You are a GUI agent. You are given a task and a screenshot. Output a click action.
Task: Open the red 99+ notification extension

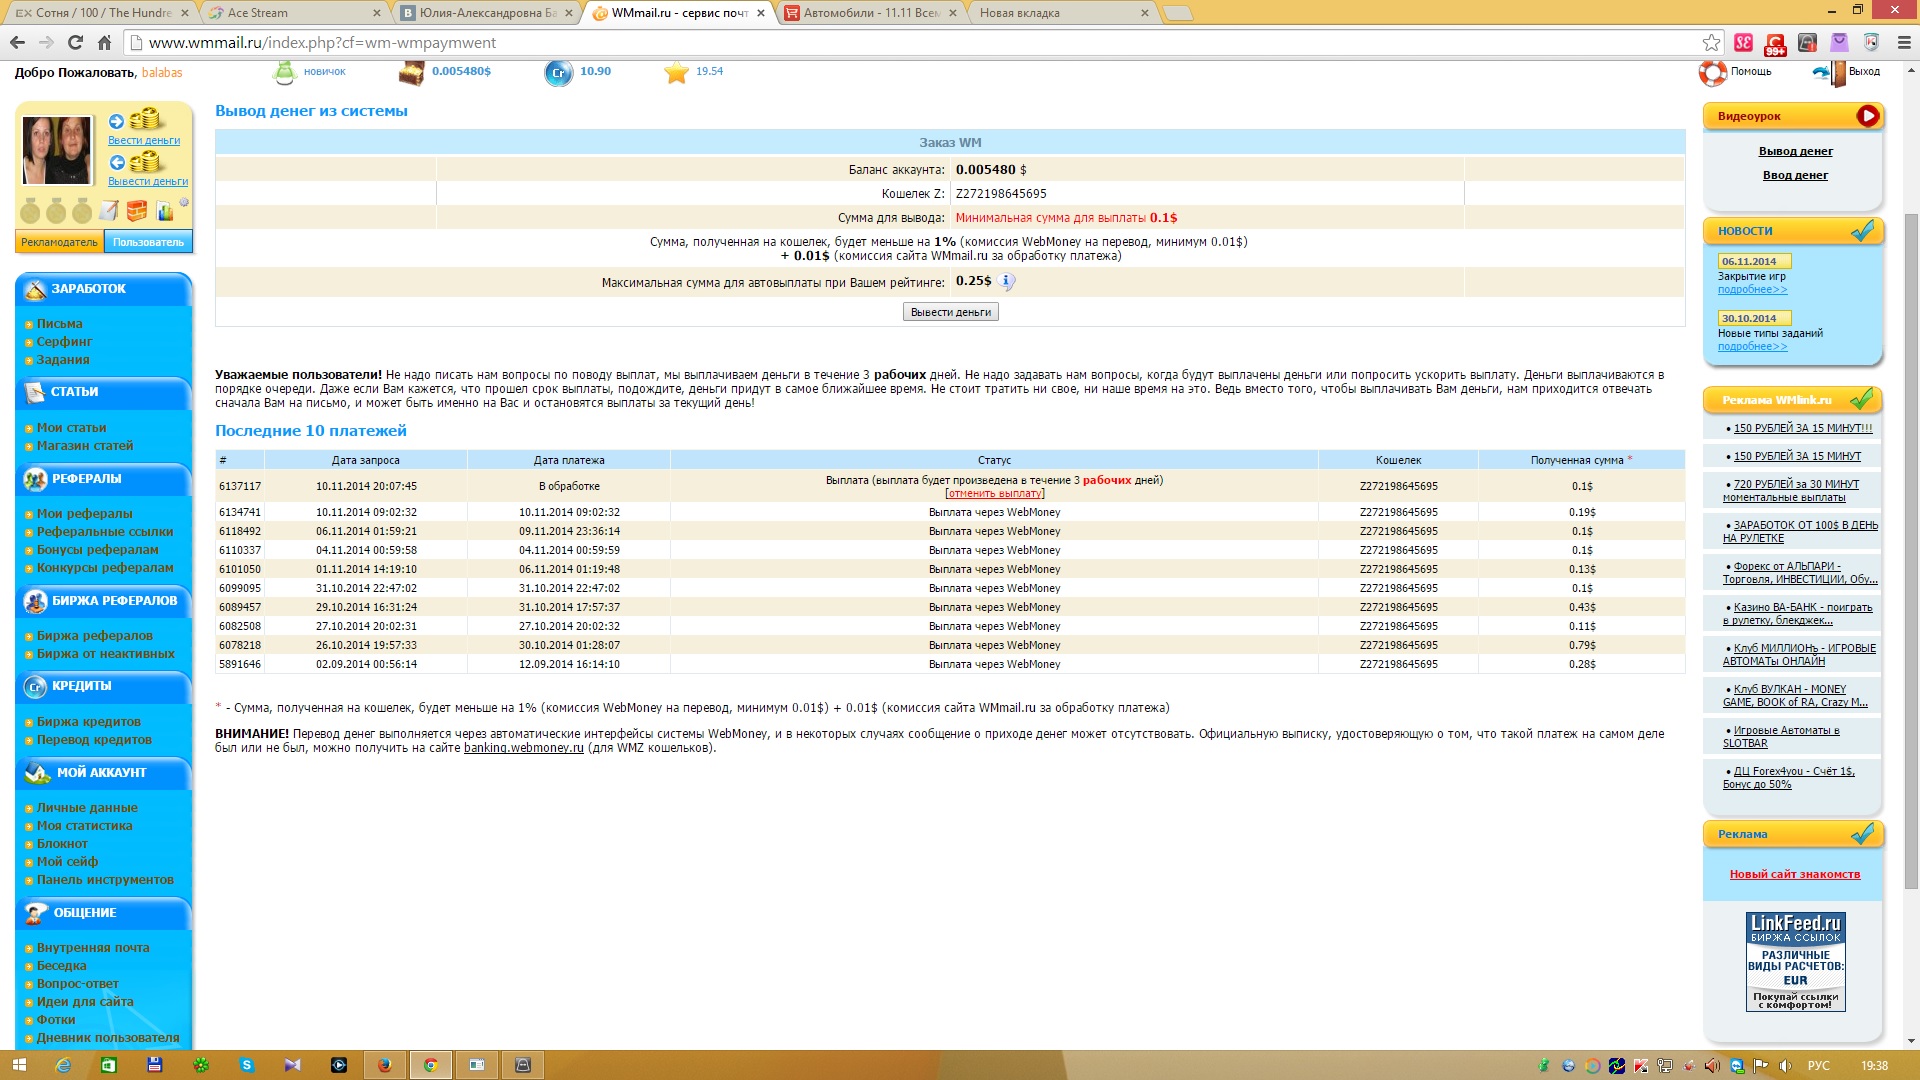click(1775, 44)
